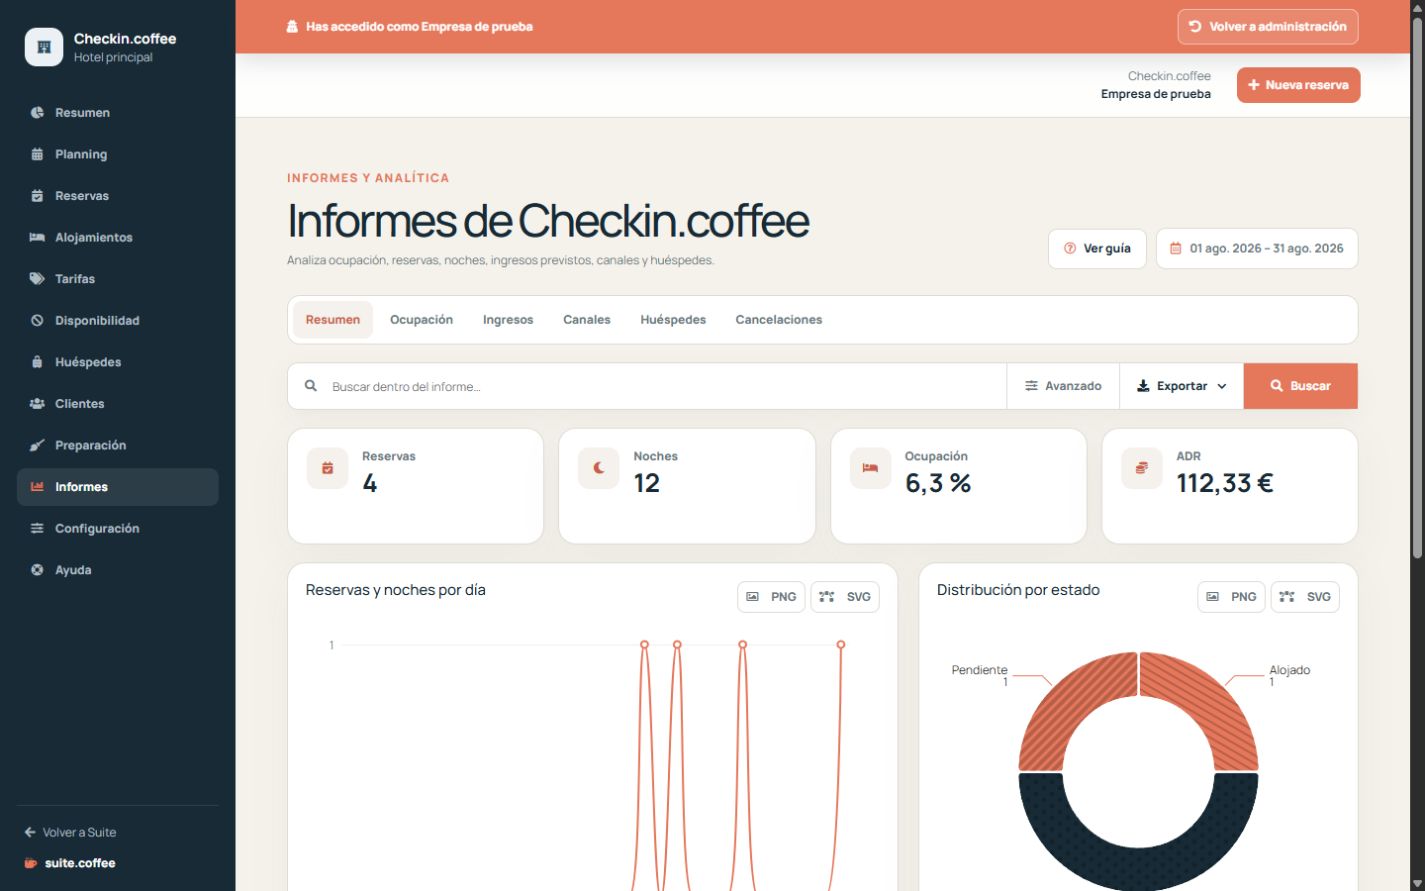Screen dimensions: 1425x891
Task: Click the Preparación broom icon
Action: (x=37, y=445)
